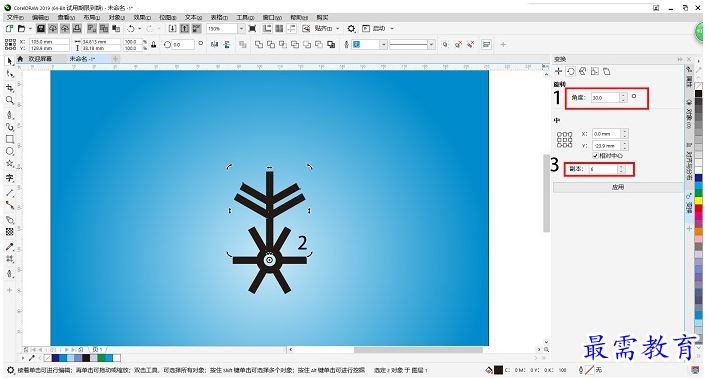
Task: Expand the outline style line dropdown
Action: click(x=431, y=45)
